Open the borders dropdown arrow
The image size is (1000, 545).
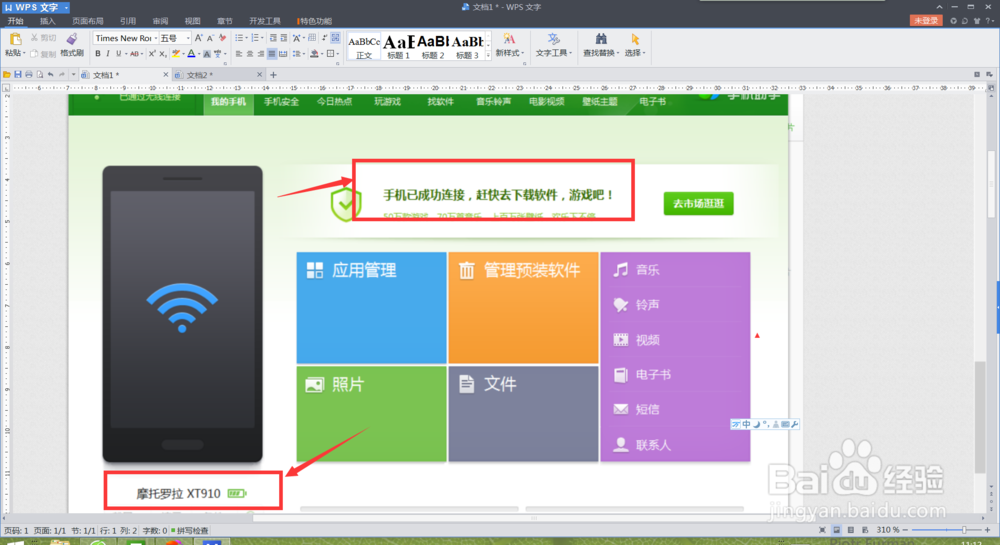click(x=338, y=54)
